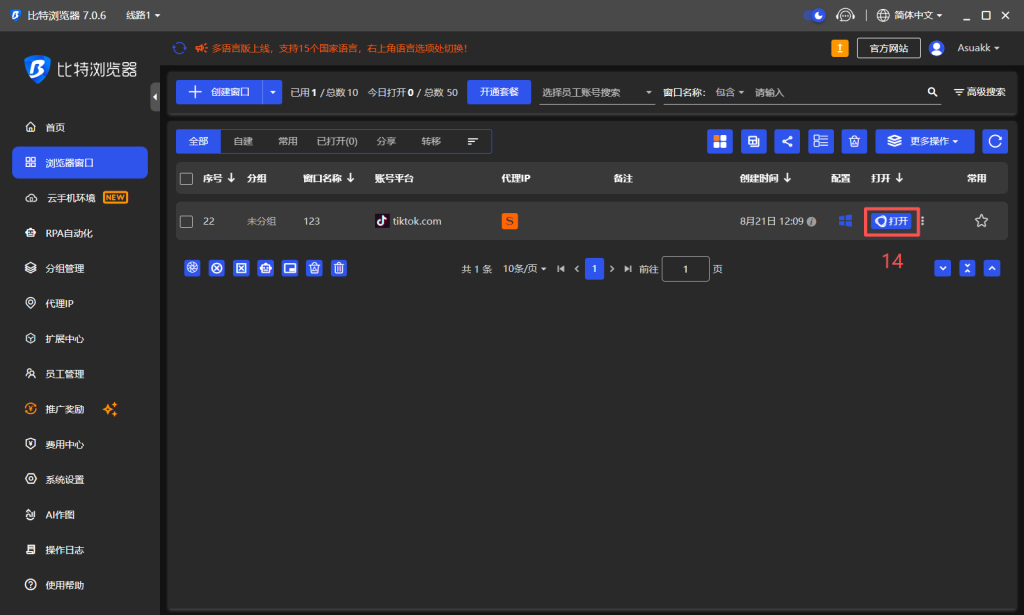This screenshot has width=1024, height=615.
Task: Open the 官方网站 link
Action: 888,47
